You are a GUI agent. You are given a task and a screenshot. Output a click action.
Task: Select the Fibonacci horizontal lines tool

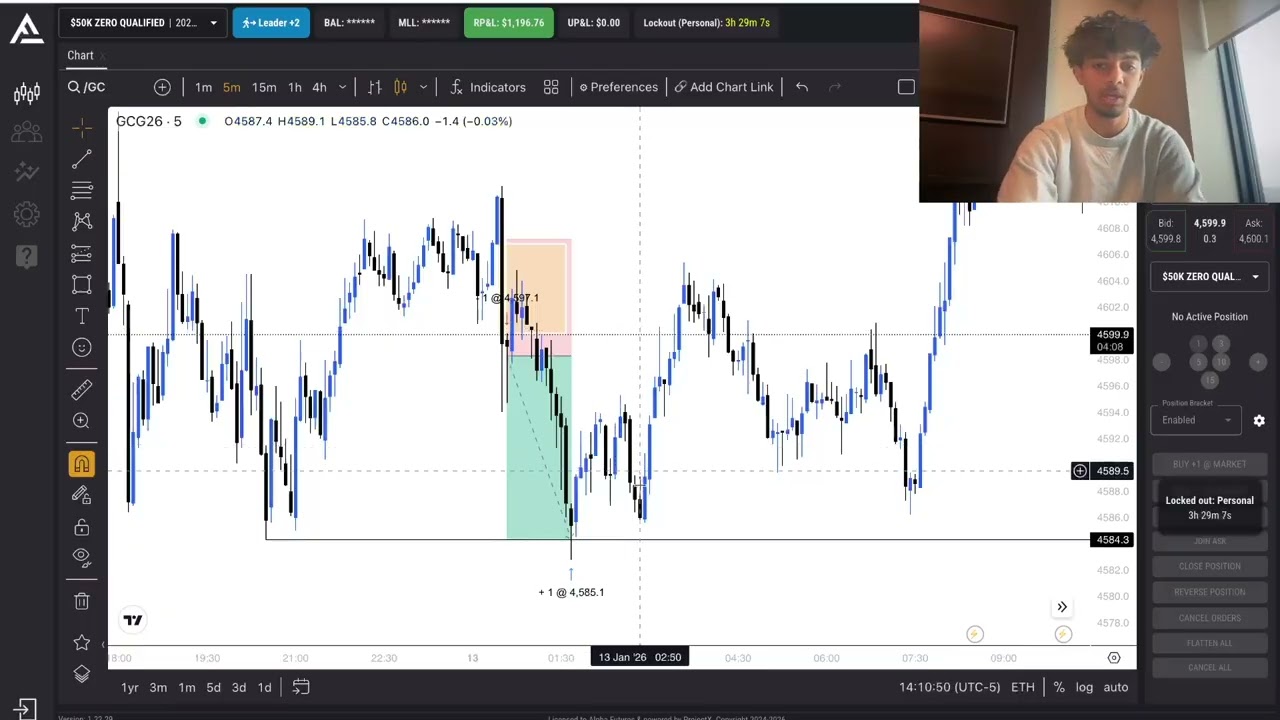[x=82, y=190]
